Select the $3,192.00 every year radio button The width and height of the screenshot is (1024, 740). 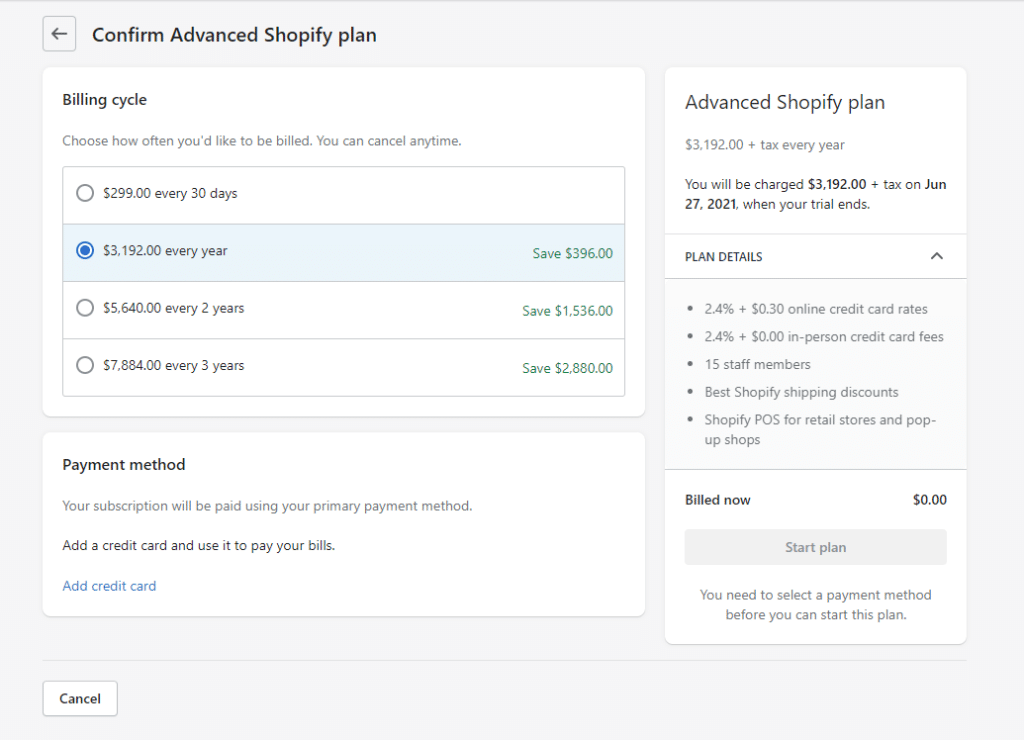click(x=85, y=251)
